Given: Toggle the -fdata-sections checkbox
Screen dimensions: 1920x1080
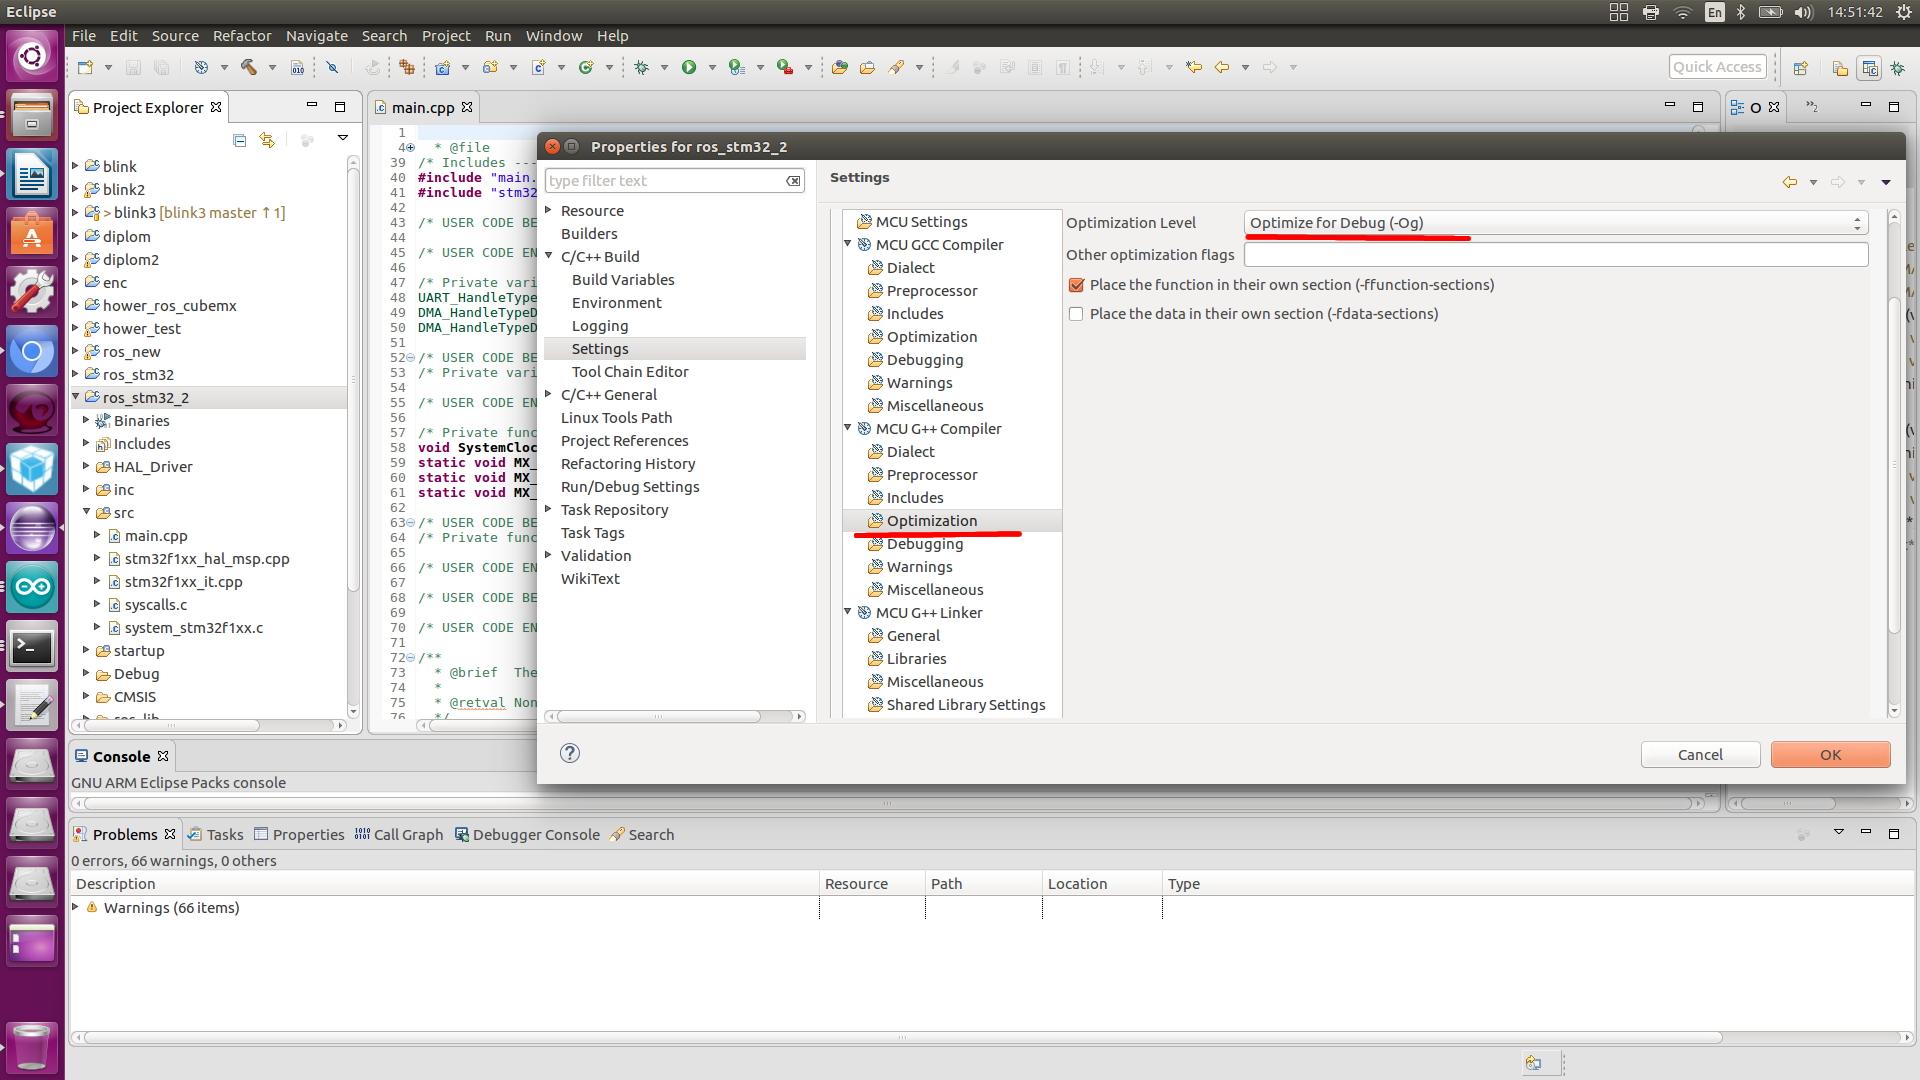Looking at the screenshot, I should tap(1076, 314).
